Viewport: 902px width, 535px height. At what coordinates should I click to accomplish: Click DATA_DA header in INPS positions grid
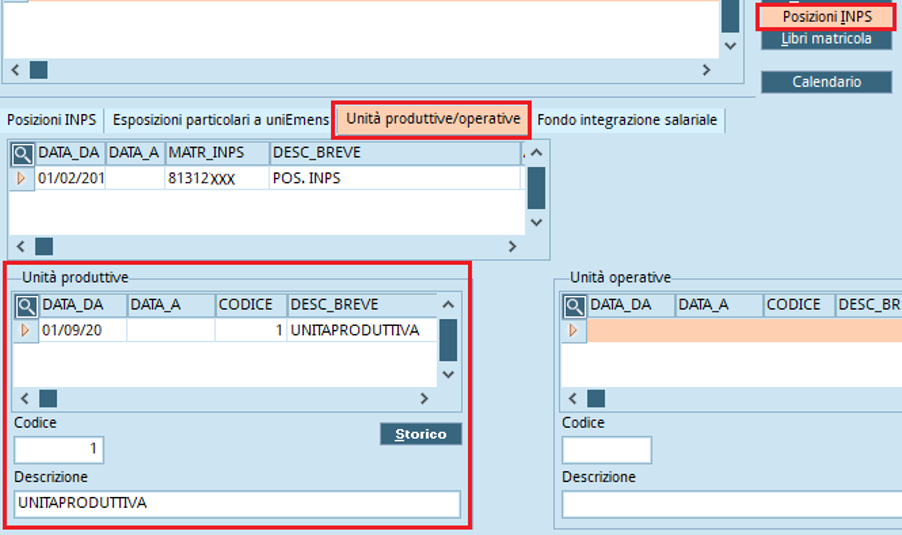(70, 153)
